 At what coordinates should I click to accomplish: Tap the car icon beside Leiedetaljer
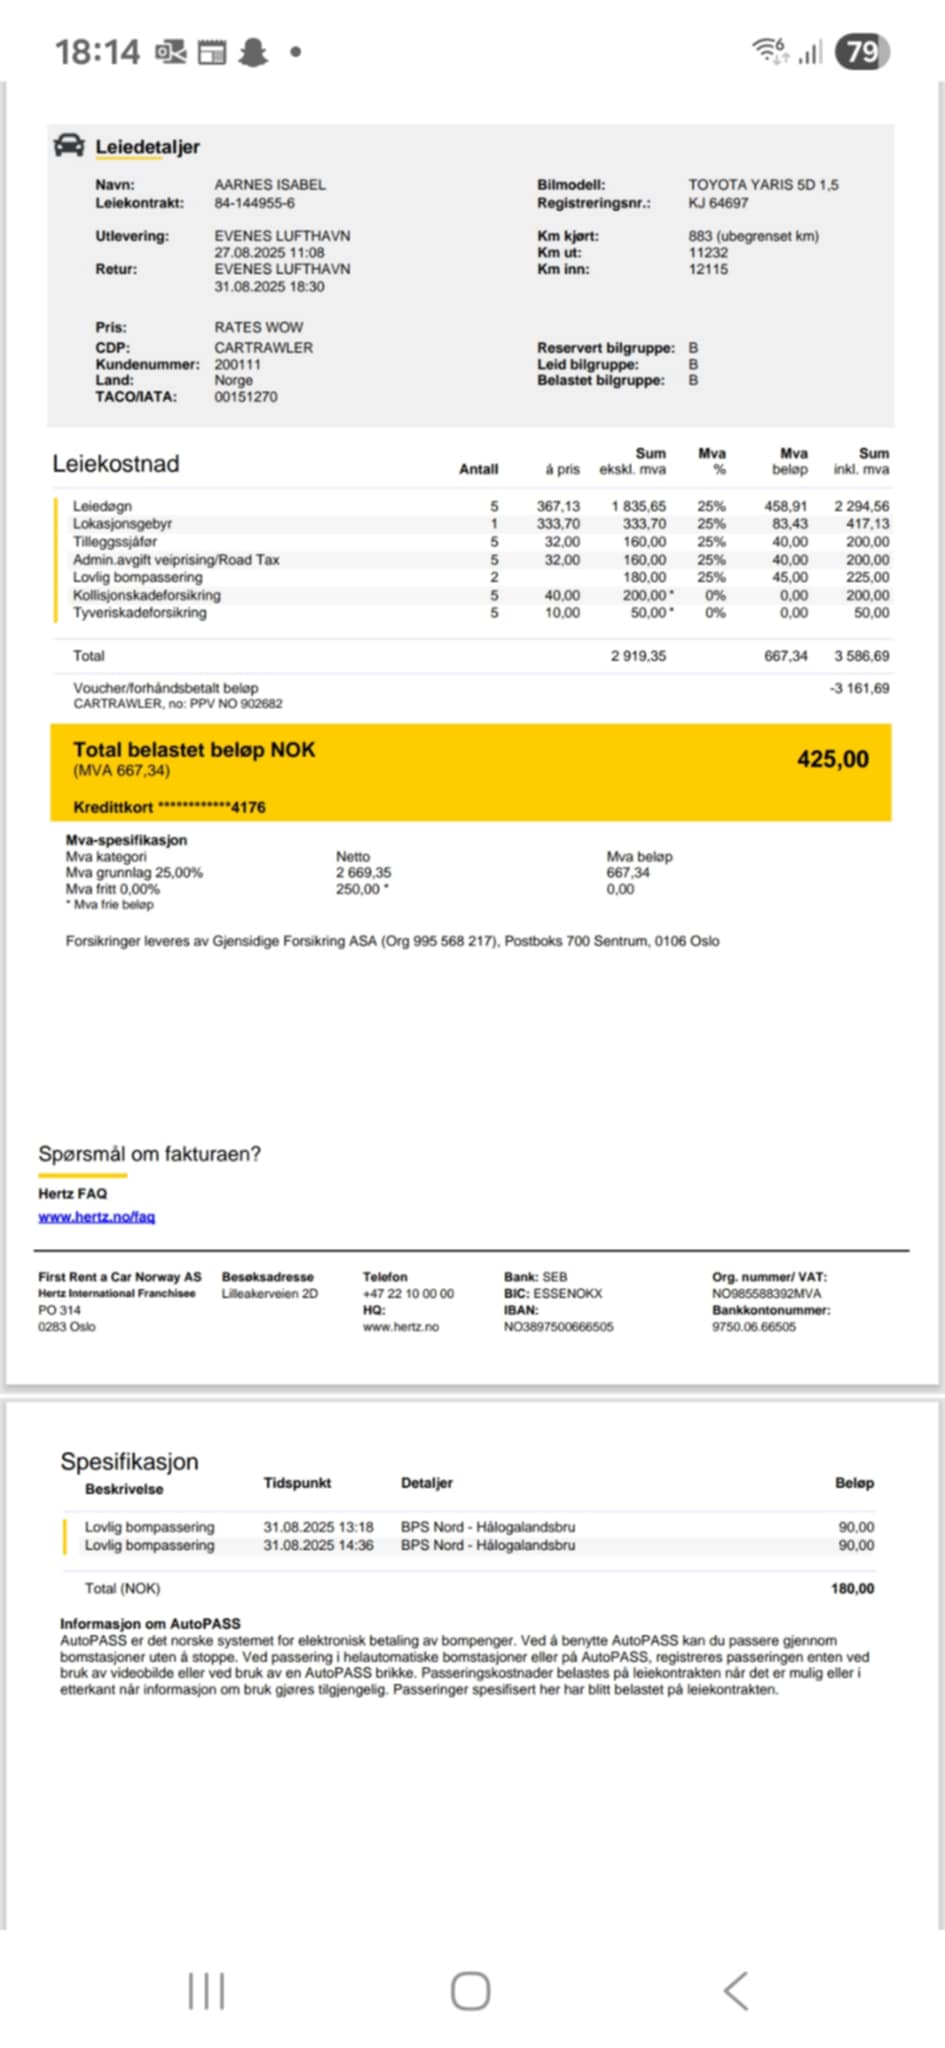tap(69, 146)
